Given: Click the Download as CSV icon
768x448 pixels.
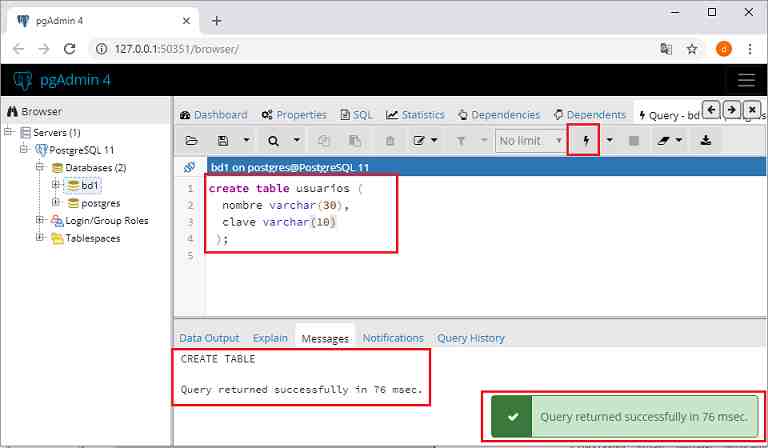Looking at the screenshot, I should (705, 141).
